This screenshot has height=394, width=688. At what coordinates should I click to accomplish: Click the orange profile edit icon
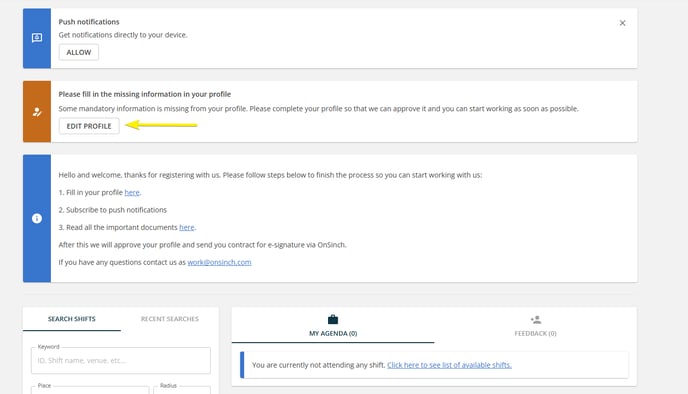pos(37,112)
